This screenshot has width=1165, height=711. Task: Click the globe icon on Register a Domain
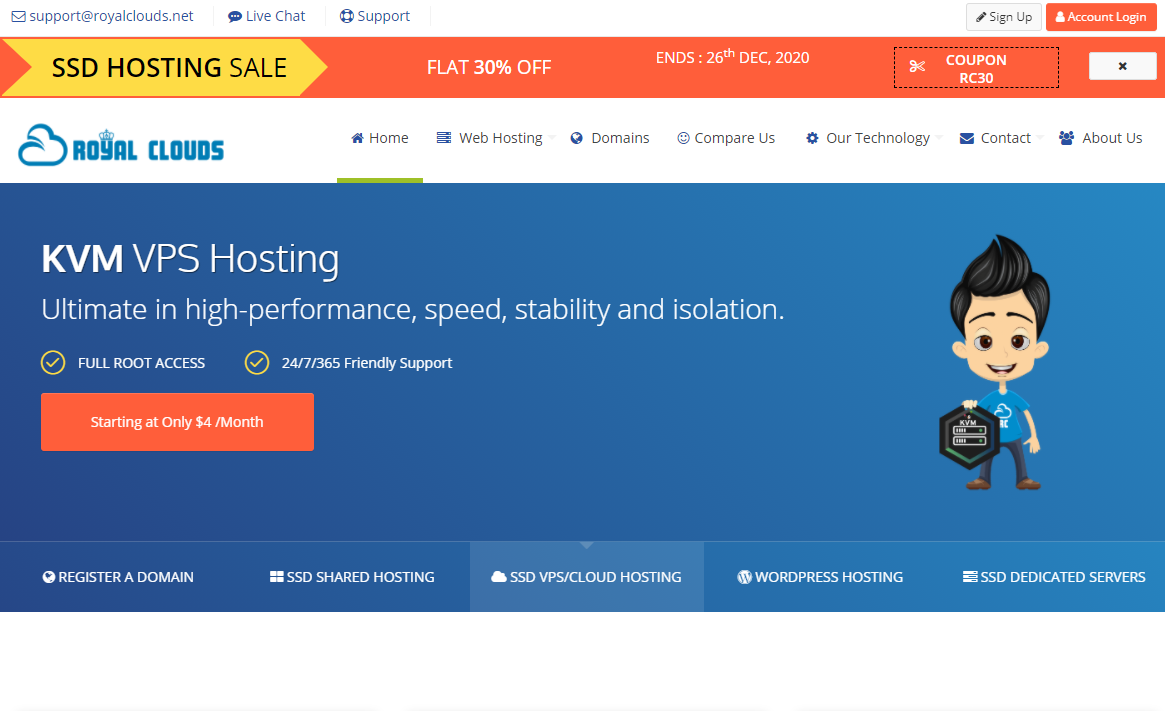click(49, 577)
